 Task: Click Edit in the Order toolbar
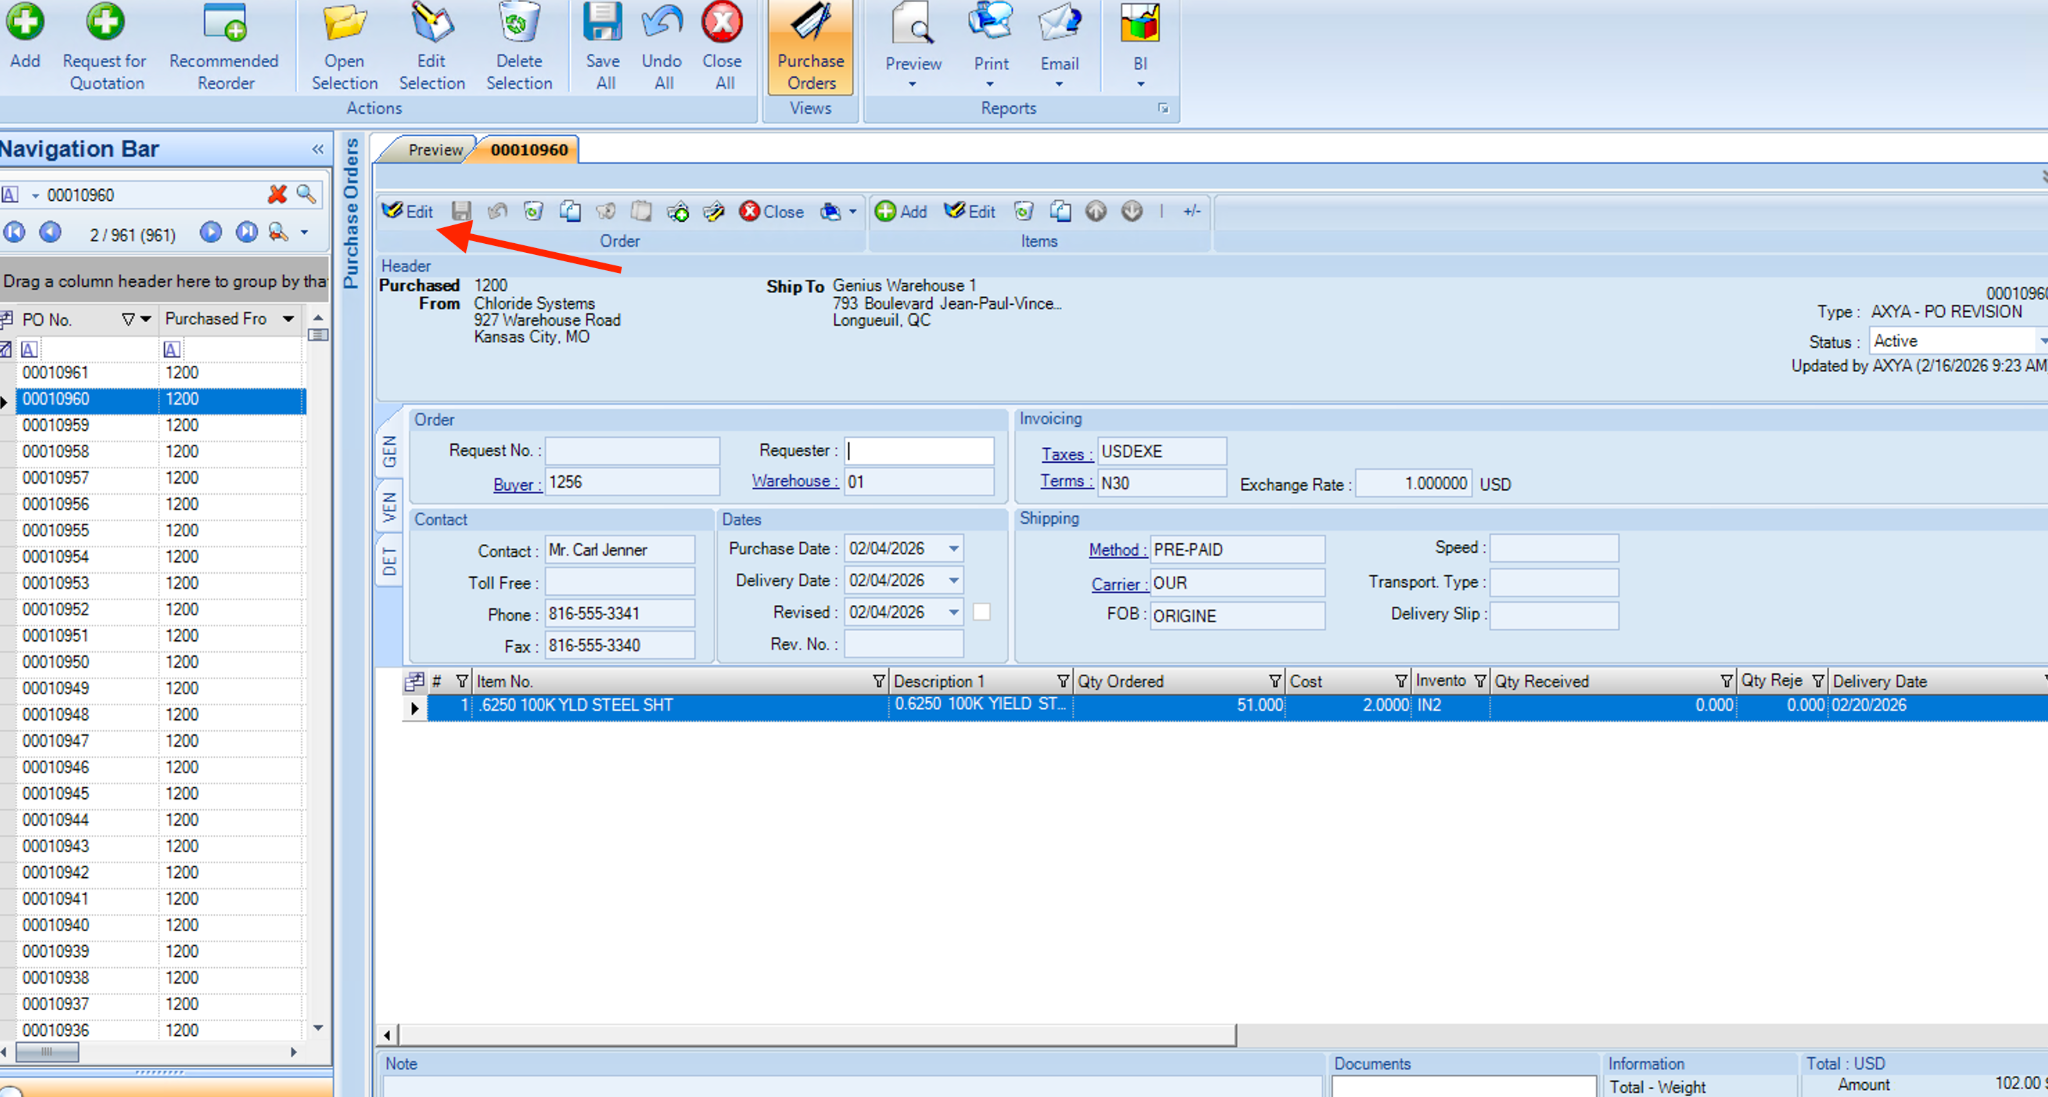click(408, 211)
